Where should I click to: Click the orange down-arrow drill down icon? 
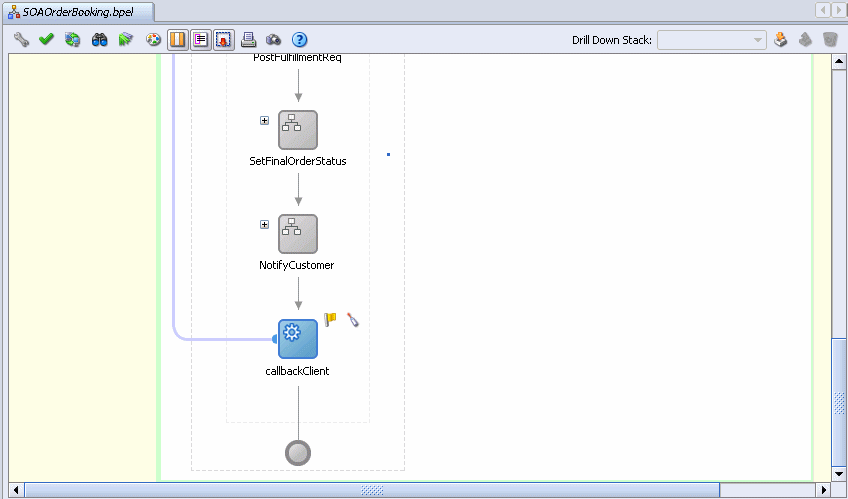(780, 39)
